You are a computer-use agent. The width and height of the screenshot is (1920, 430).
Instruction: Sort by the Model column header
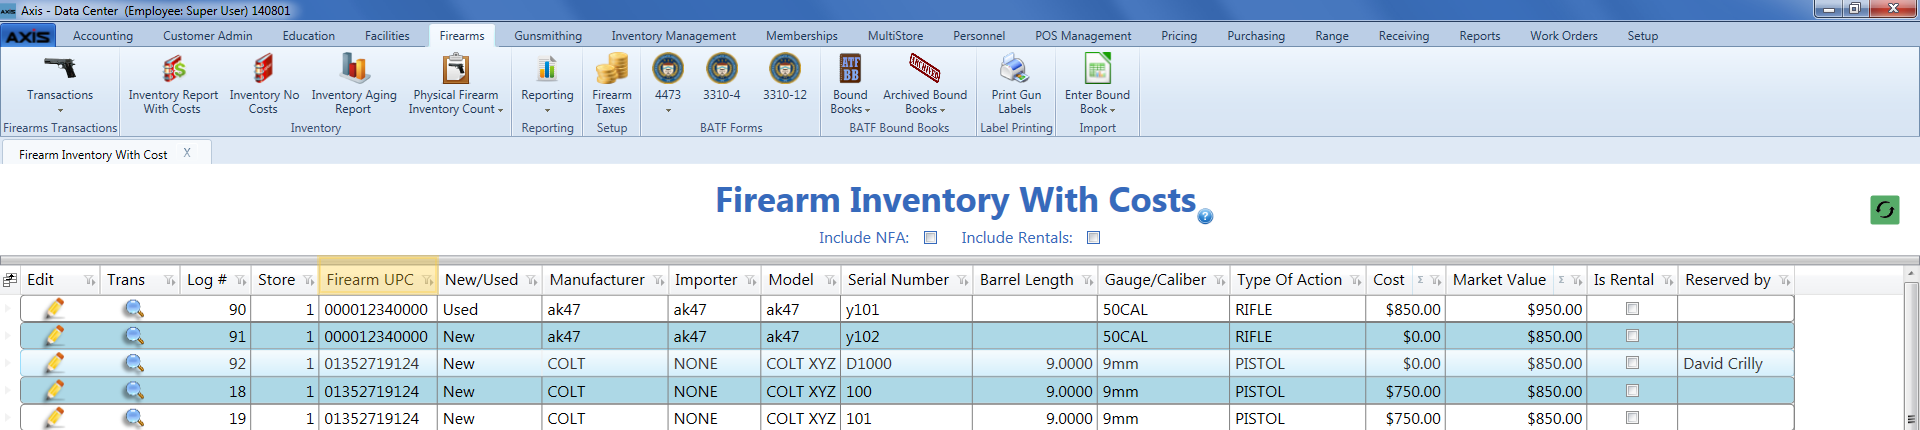coord(791,280)
